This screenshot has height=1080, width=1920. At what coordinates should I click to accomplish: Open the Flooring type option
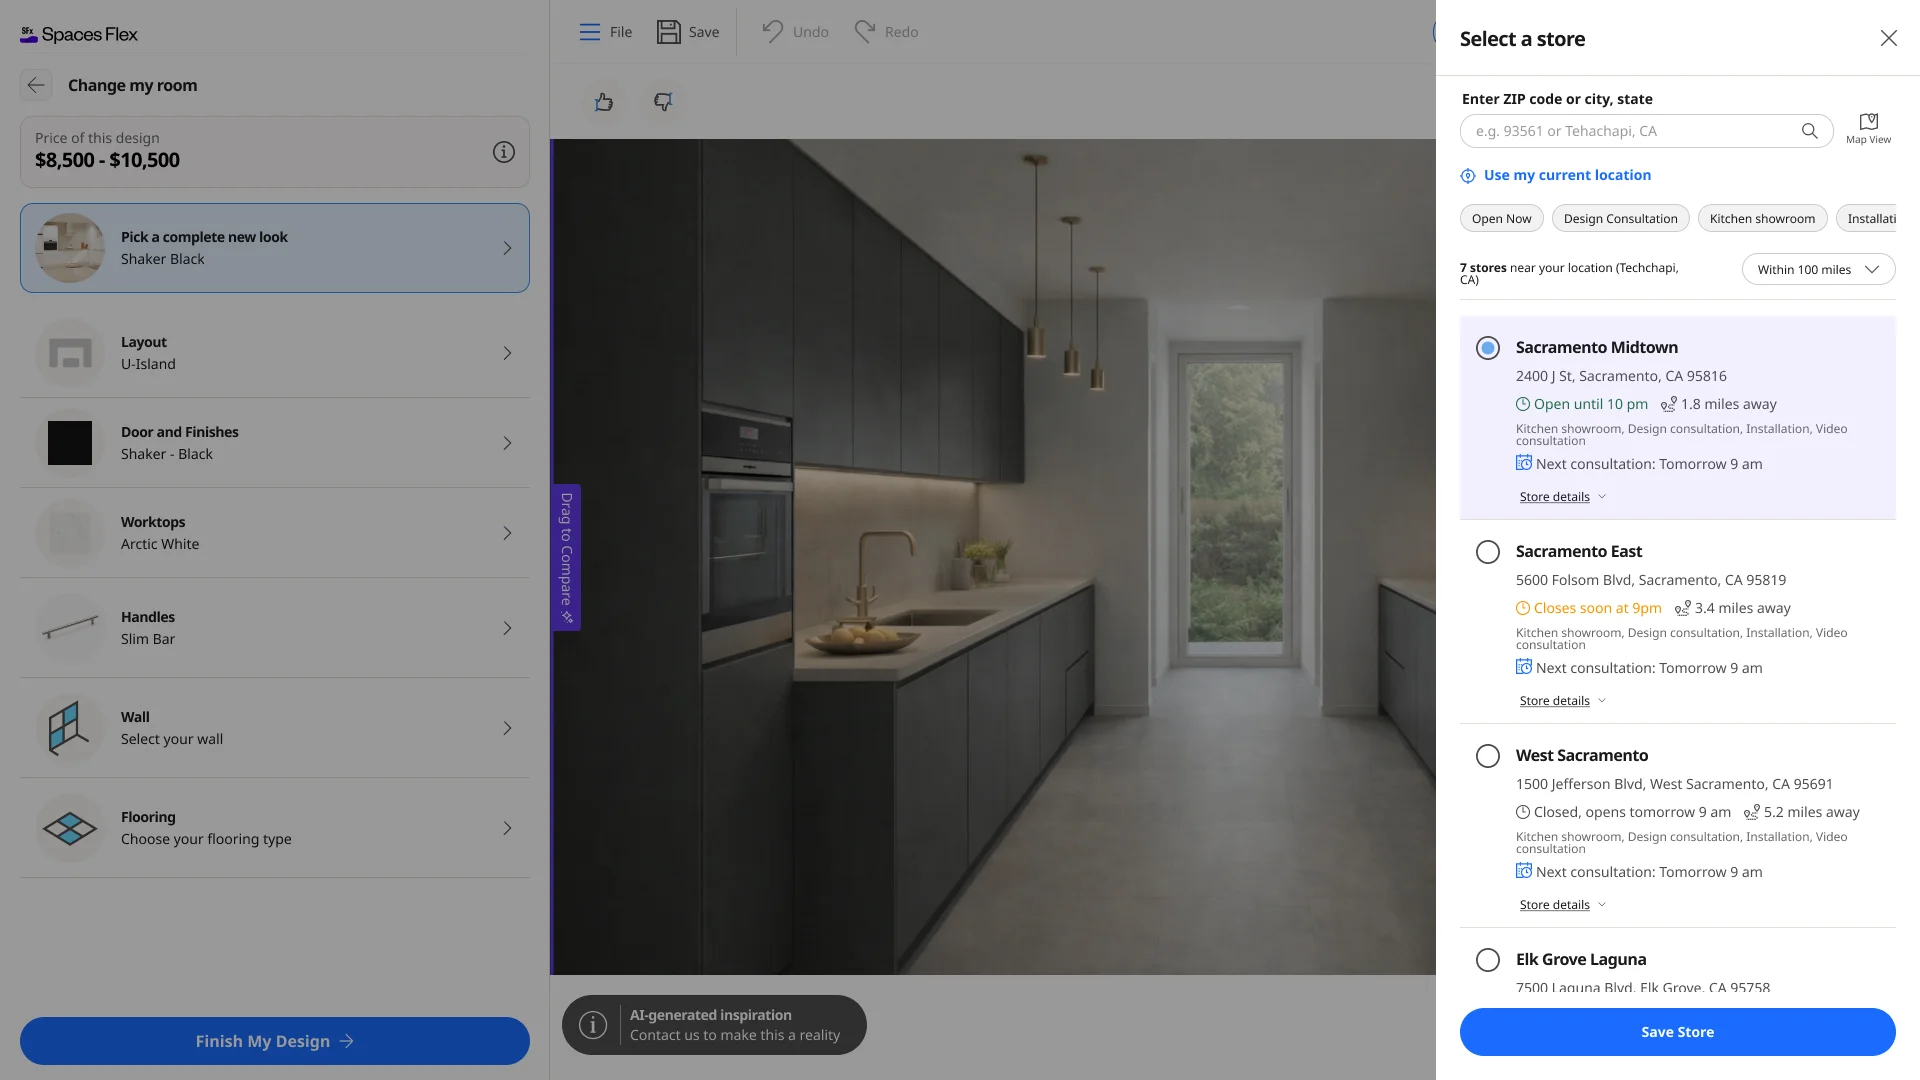(275, 828)
